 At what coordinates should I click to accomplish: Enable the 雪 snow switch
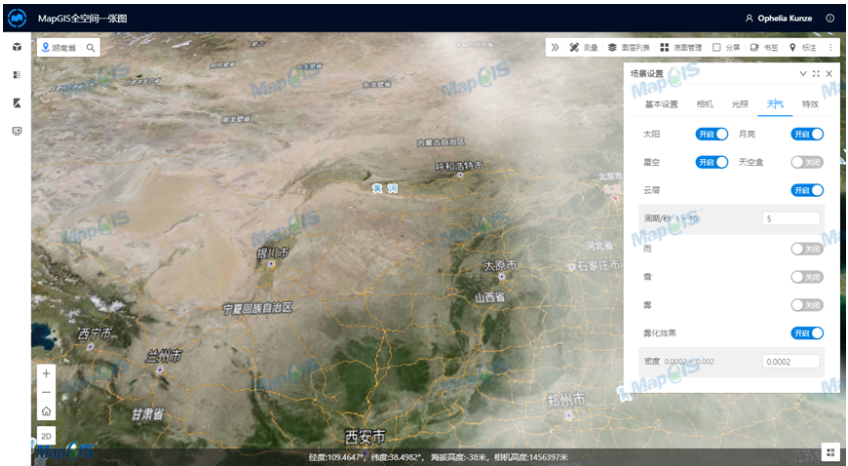tap(807, 277)
